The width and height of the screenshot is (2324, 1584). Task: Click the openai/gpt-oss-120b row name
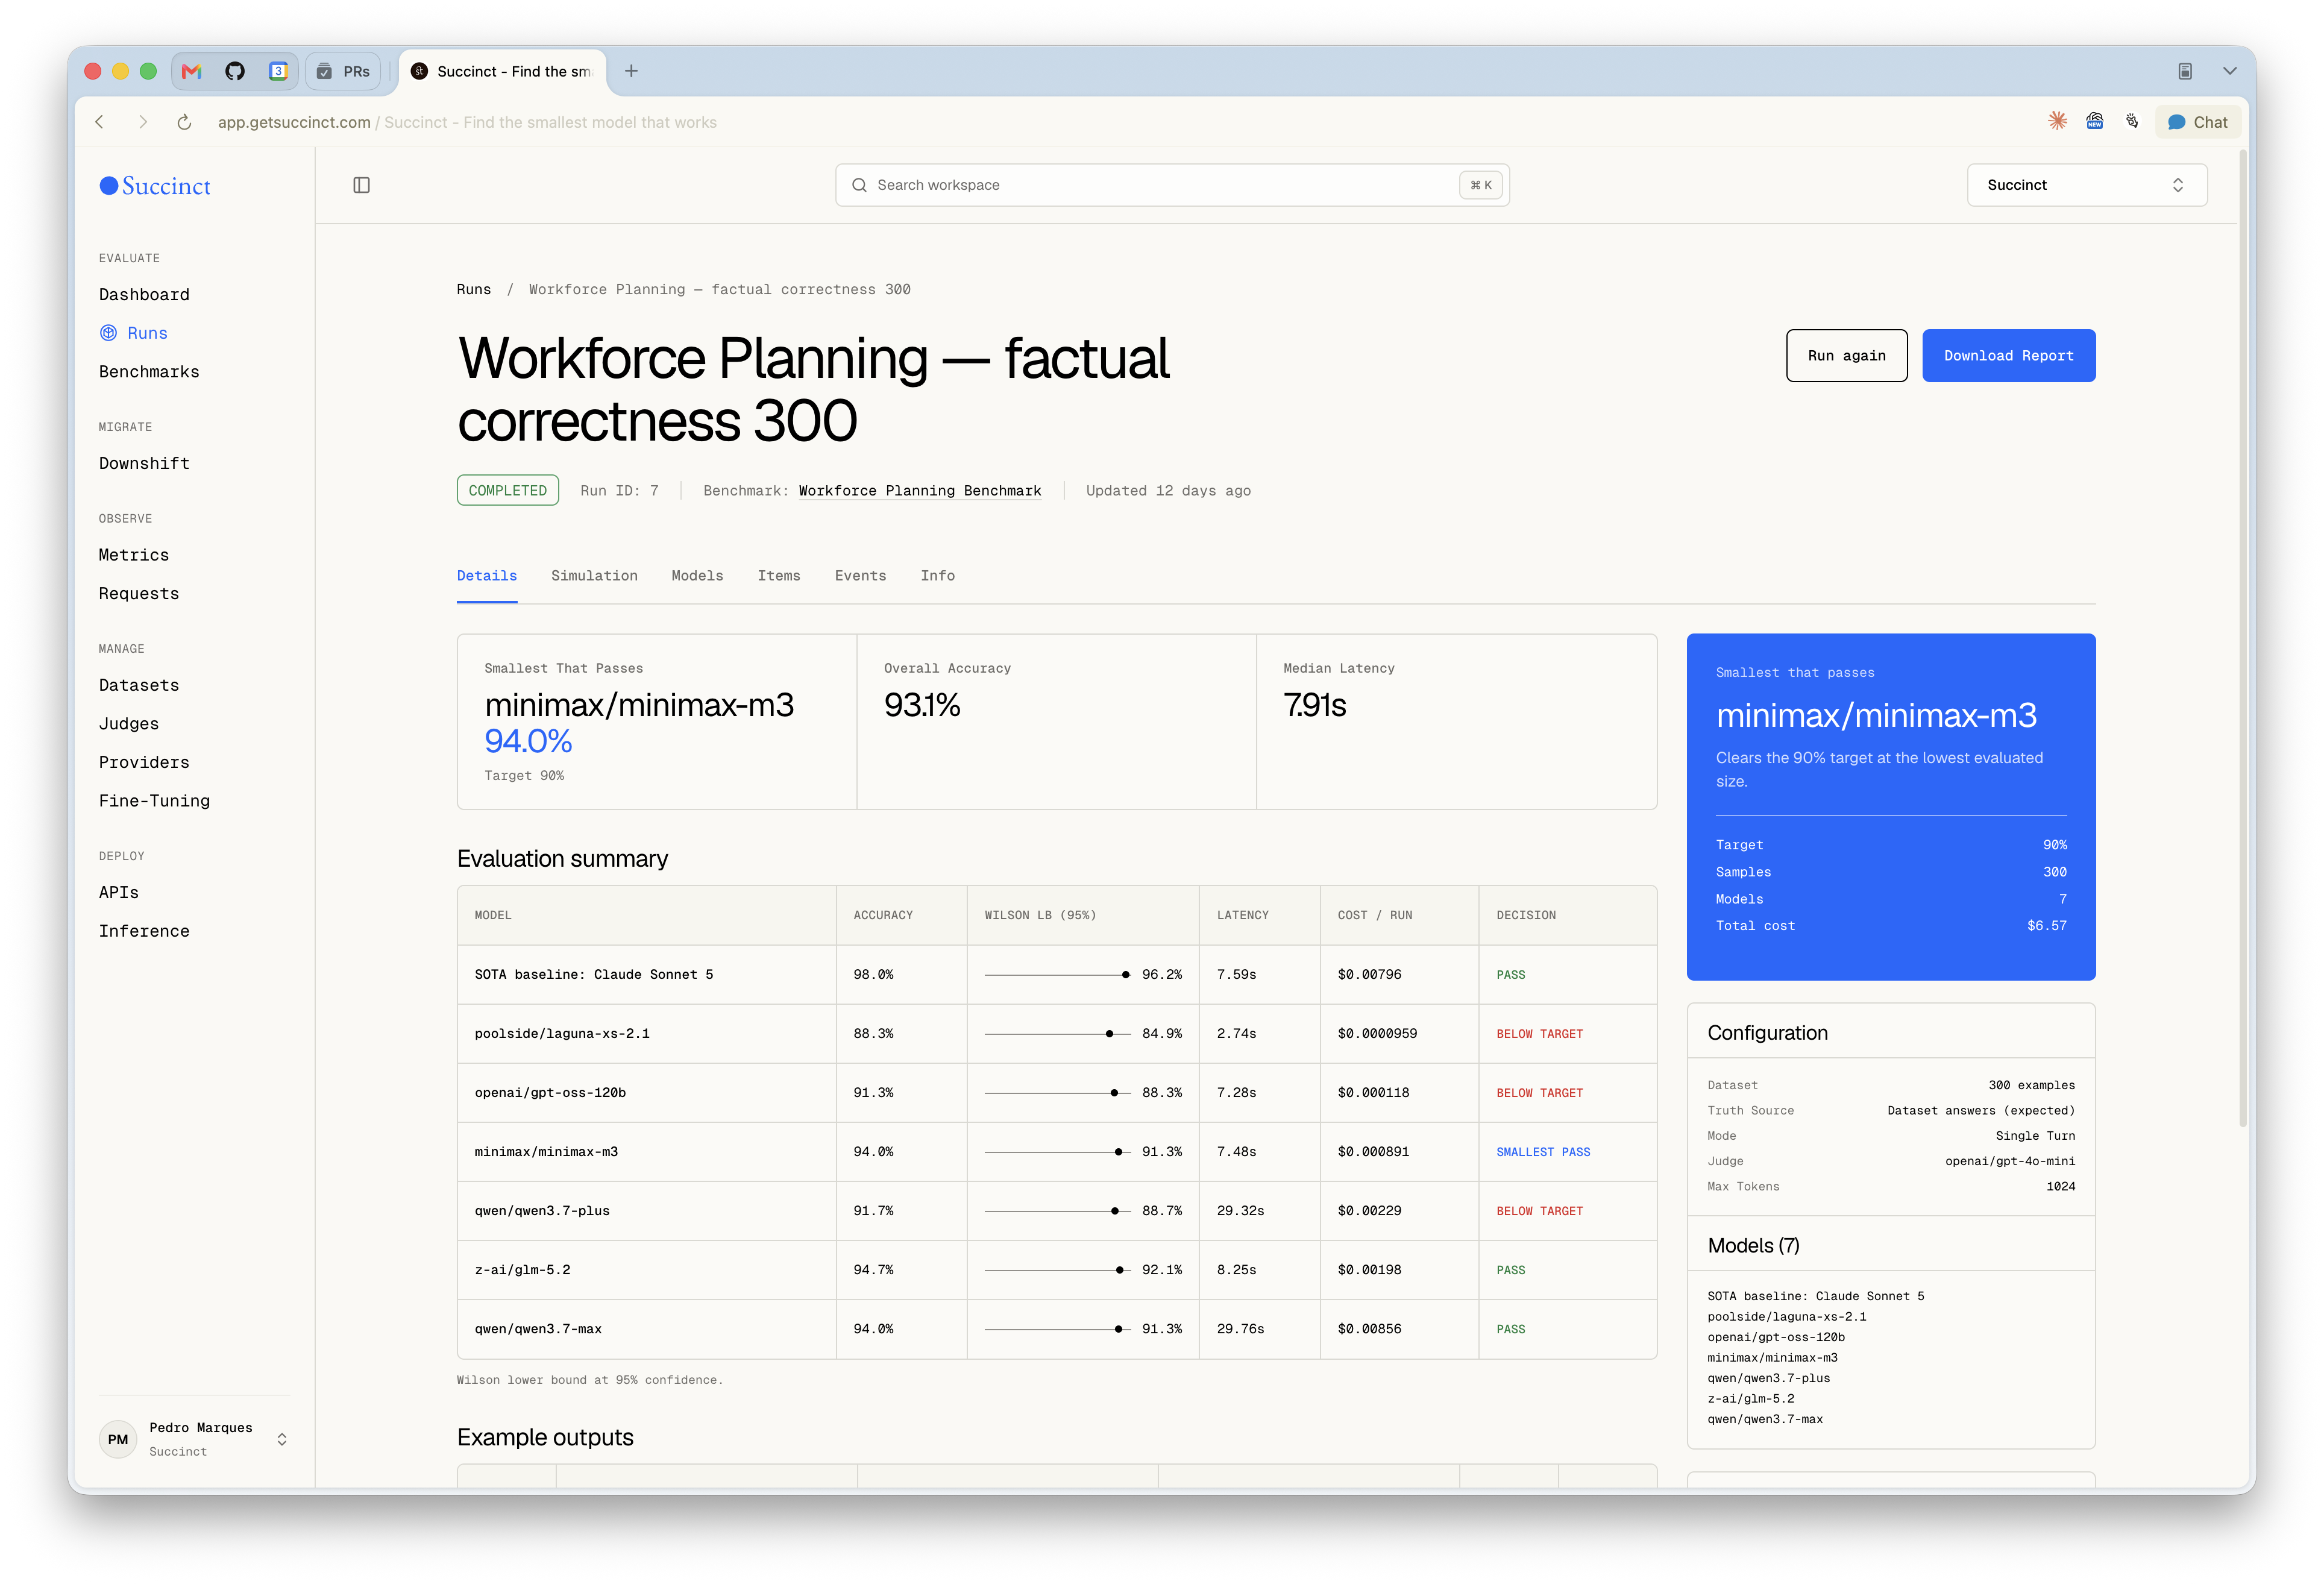coord(550,1092)
